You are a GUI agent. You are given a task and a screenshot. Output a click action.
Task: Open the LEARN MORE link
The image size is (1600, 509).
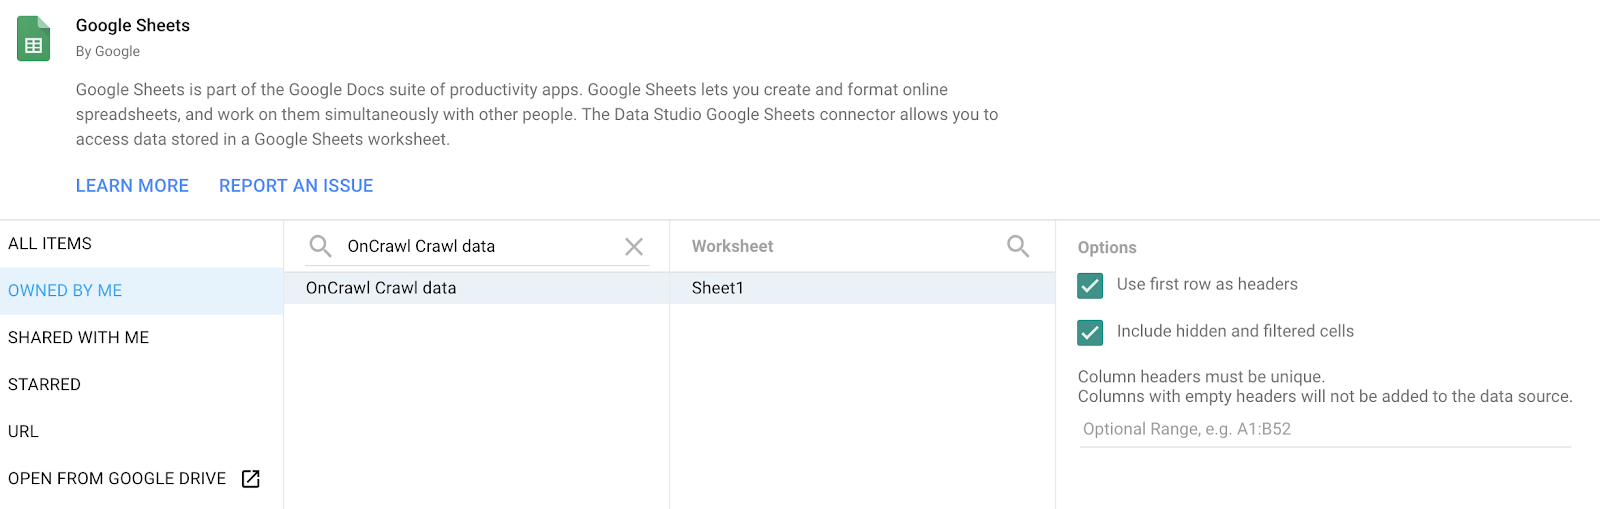[132, 186]
